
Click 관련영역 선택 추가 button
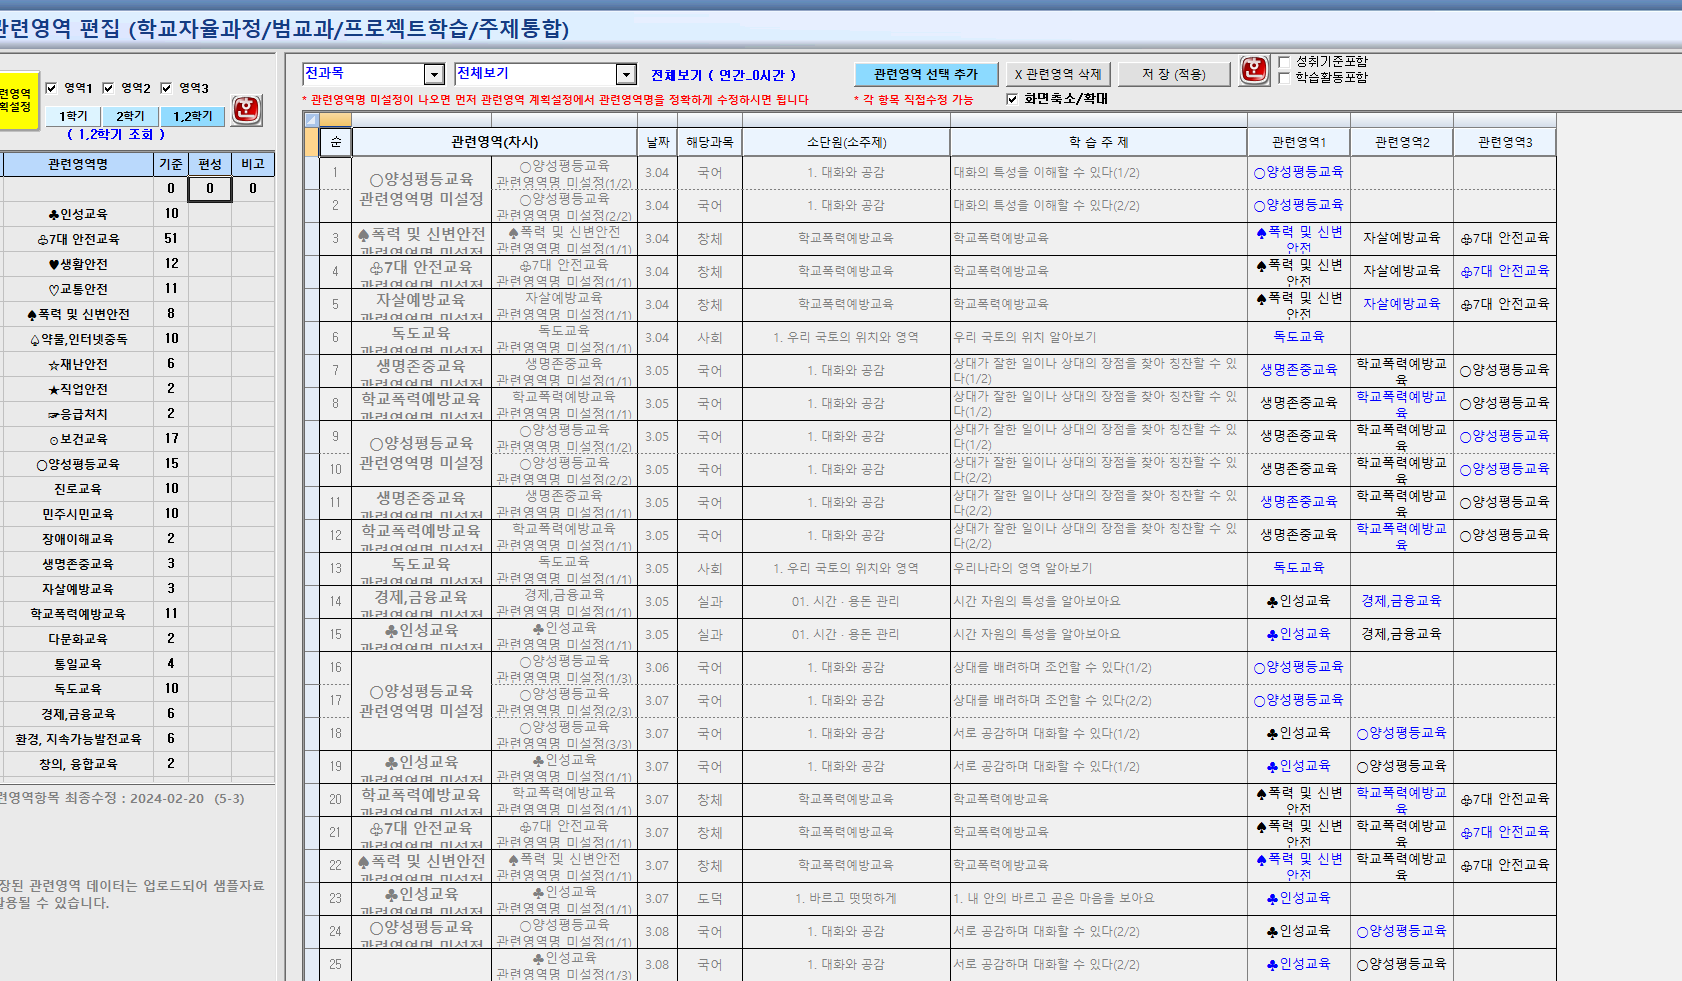tap(926, 75)
